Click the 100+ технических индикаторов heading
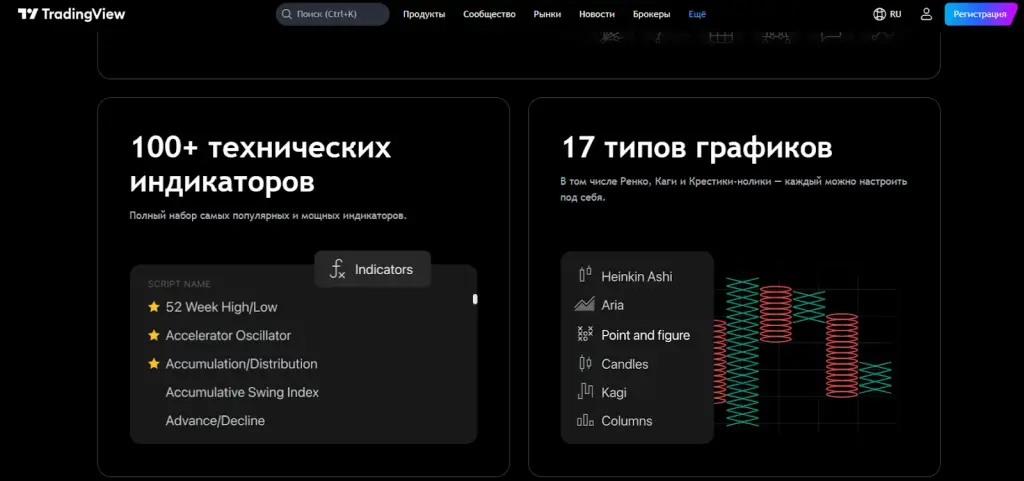 pos(261,166)
